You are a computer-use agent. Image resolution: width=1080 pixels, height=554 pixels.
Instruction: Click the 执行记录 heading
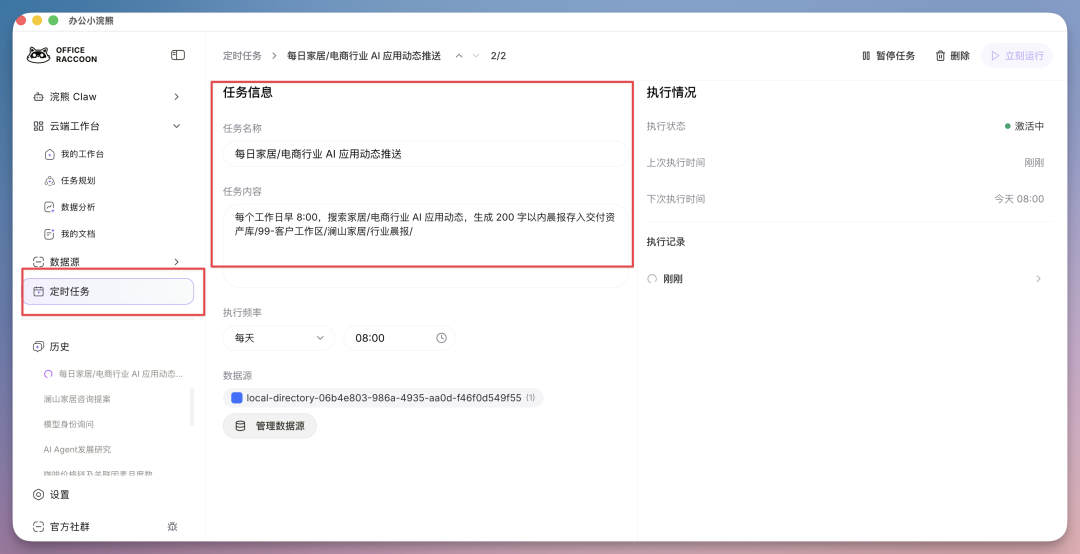(x=666, y=242)
